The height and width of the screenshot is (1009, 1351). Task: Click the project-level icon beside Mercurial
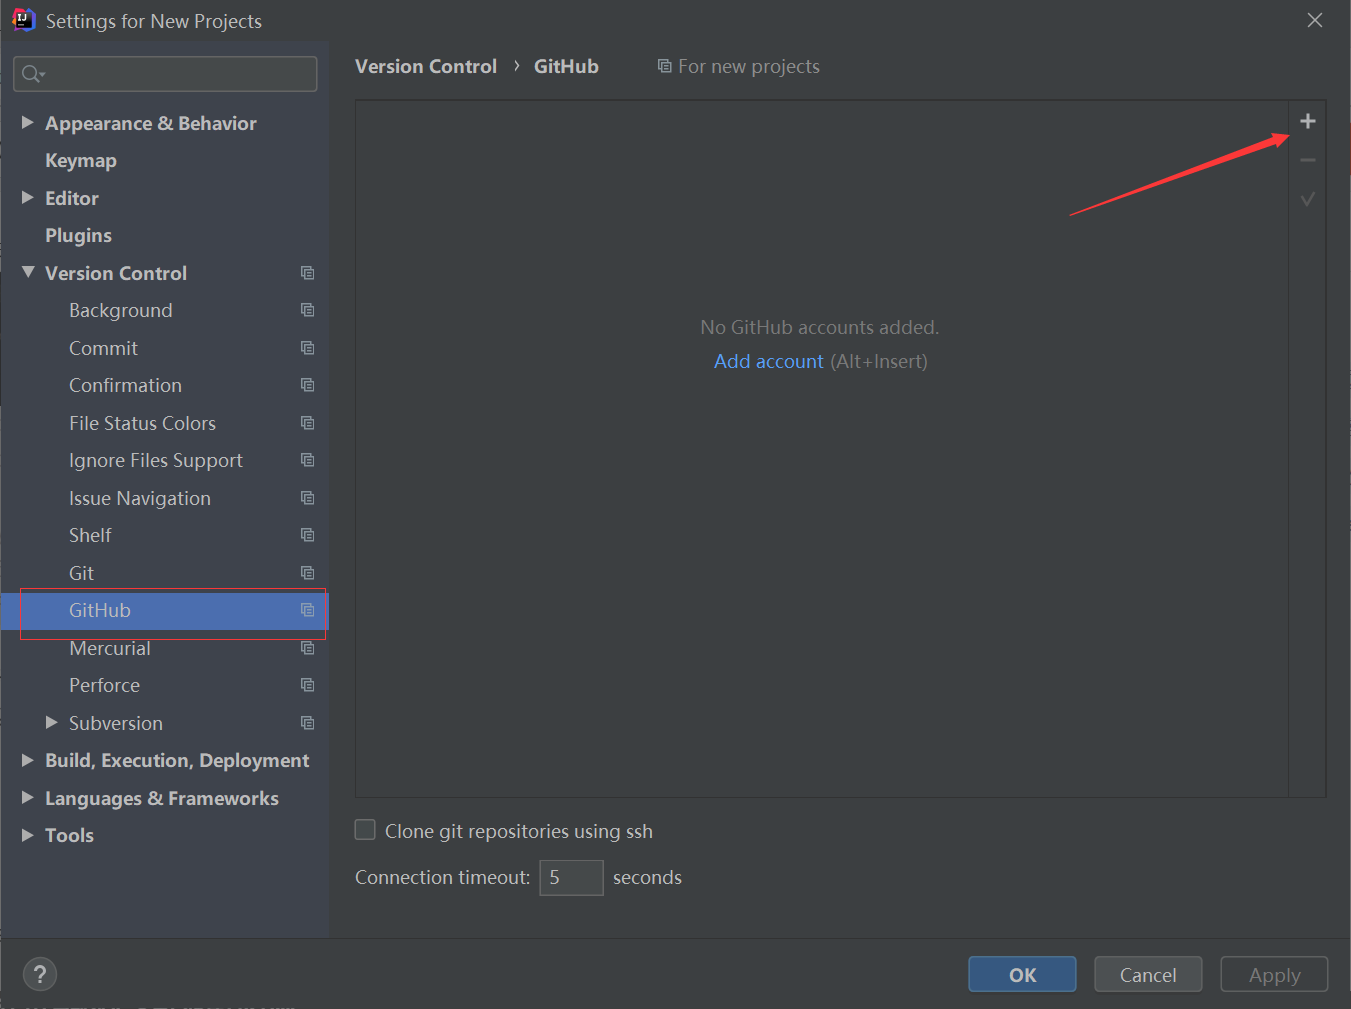point(307,648)
